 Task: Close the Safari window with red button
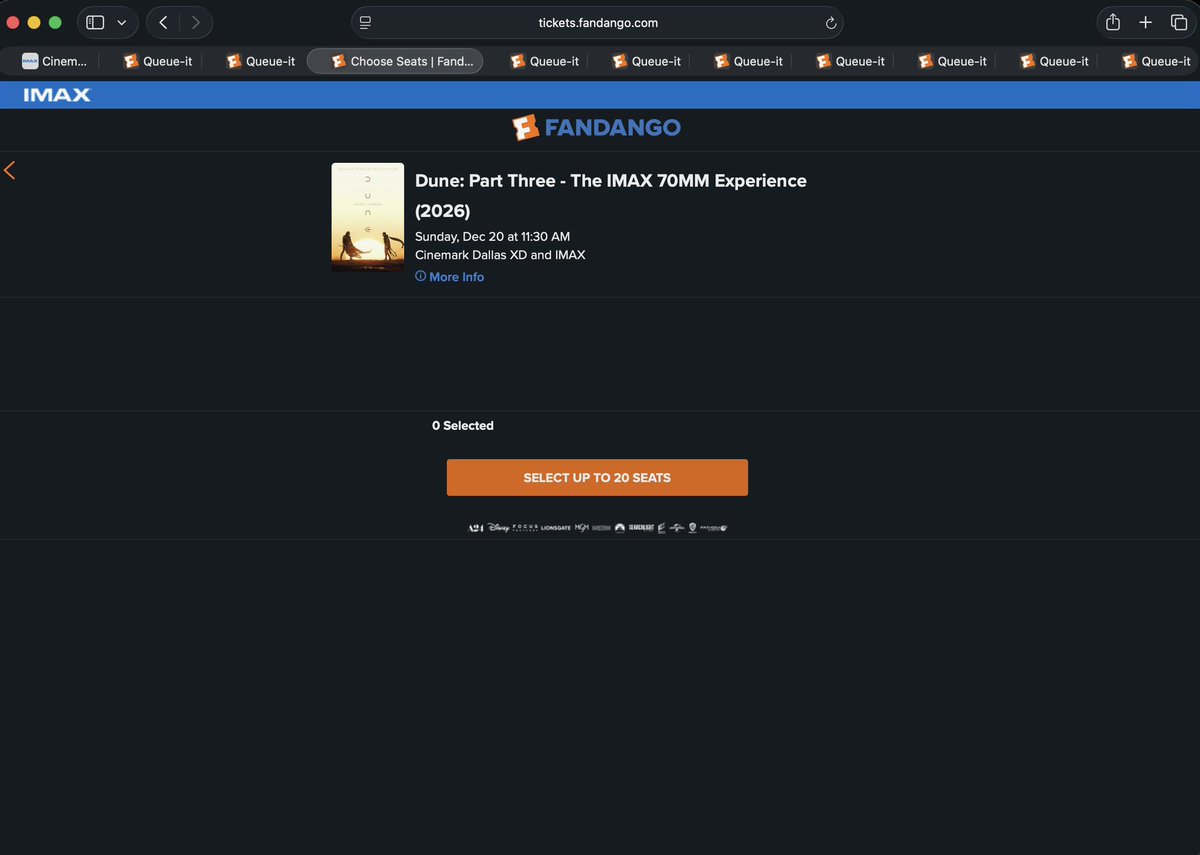tap(13, 22)
